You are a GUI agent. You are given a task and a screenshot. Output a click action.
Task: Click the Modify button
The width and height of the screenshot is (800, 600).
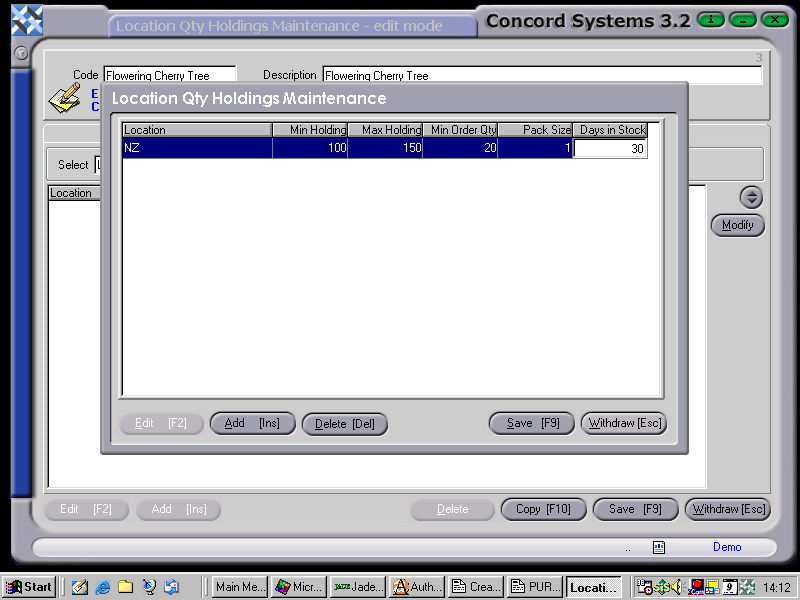[737, 225]
